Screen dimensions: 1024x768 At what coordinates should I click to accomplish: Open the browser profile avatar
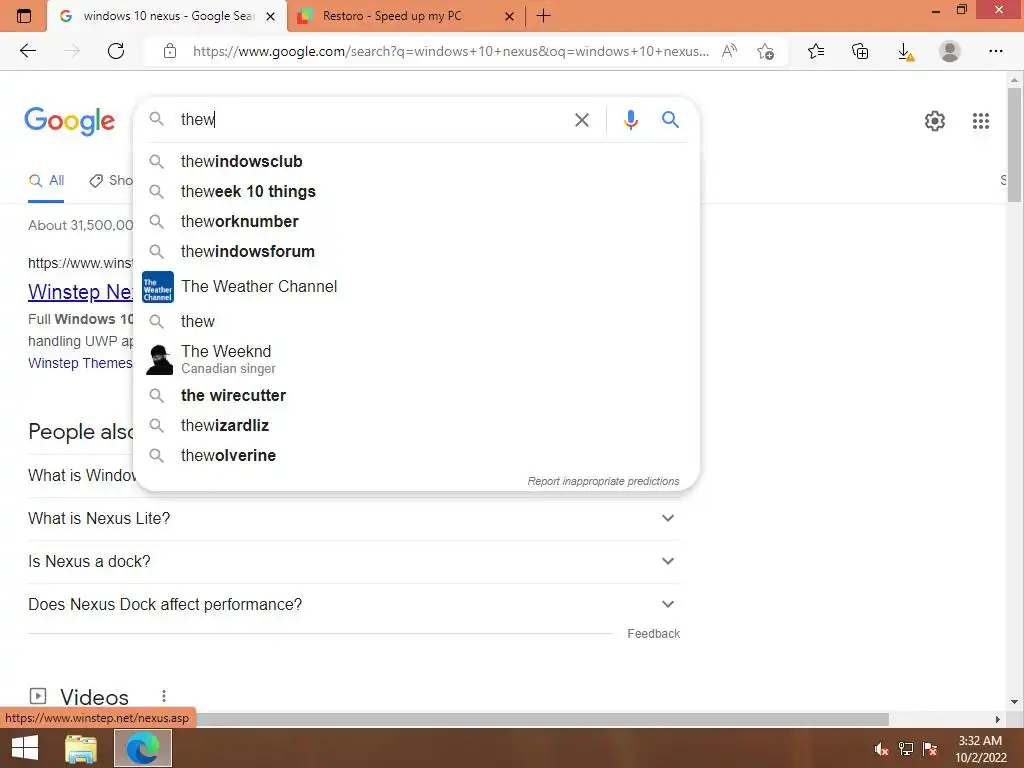click(x=950, y=51)
